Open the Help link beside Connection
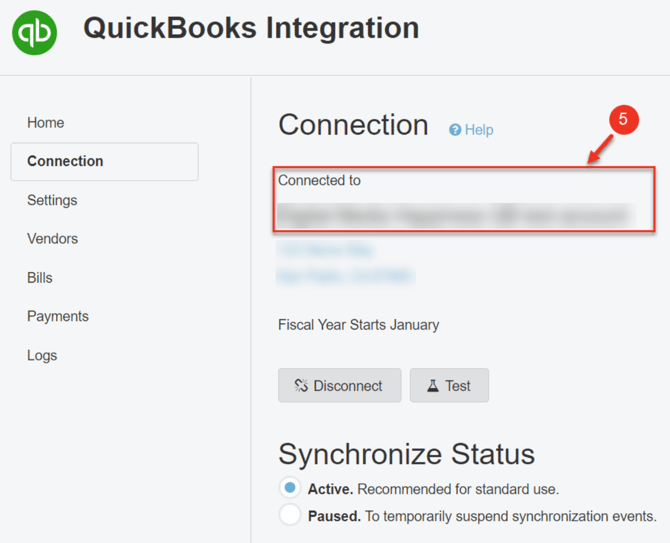The width and height of the screenshot is (670, 543). pos(479,130)
